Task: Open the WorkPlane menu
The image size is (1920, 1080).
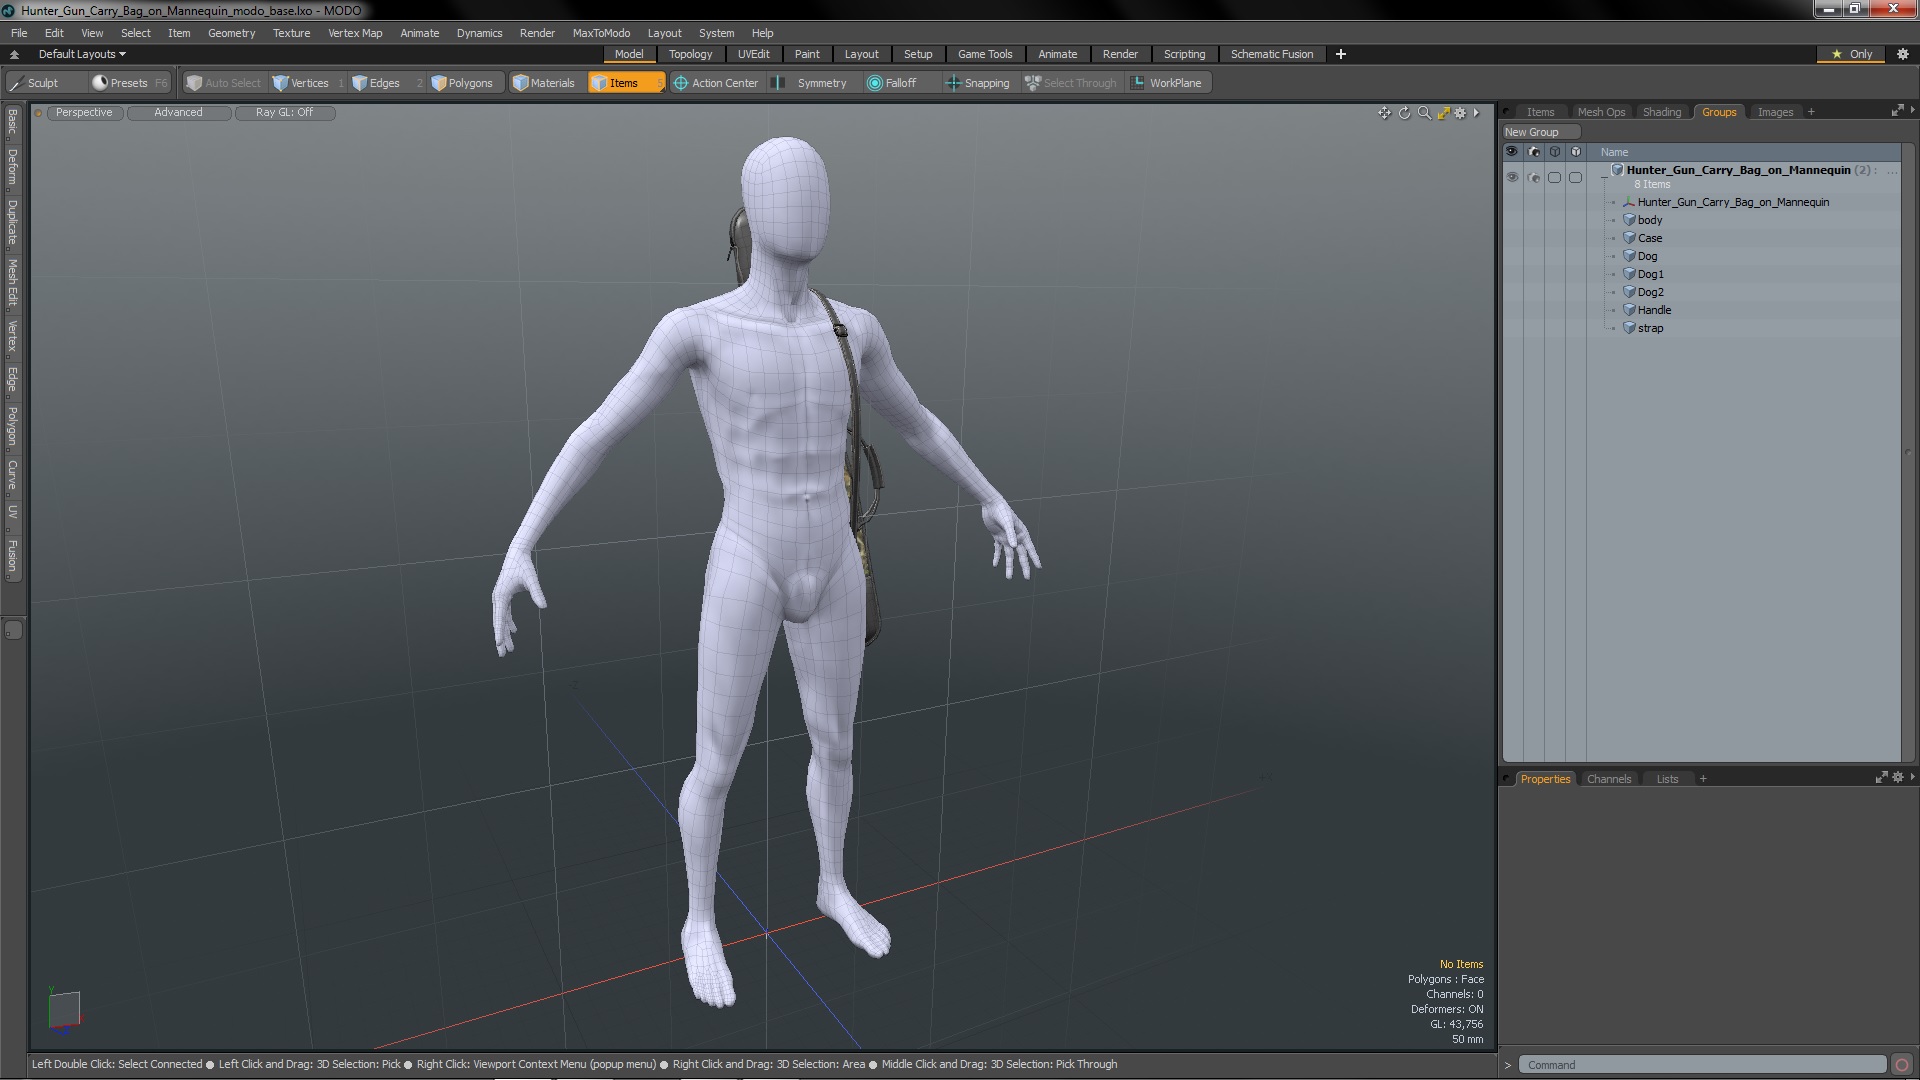Action: pyautogui.click(x=1167, y=83)
